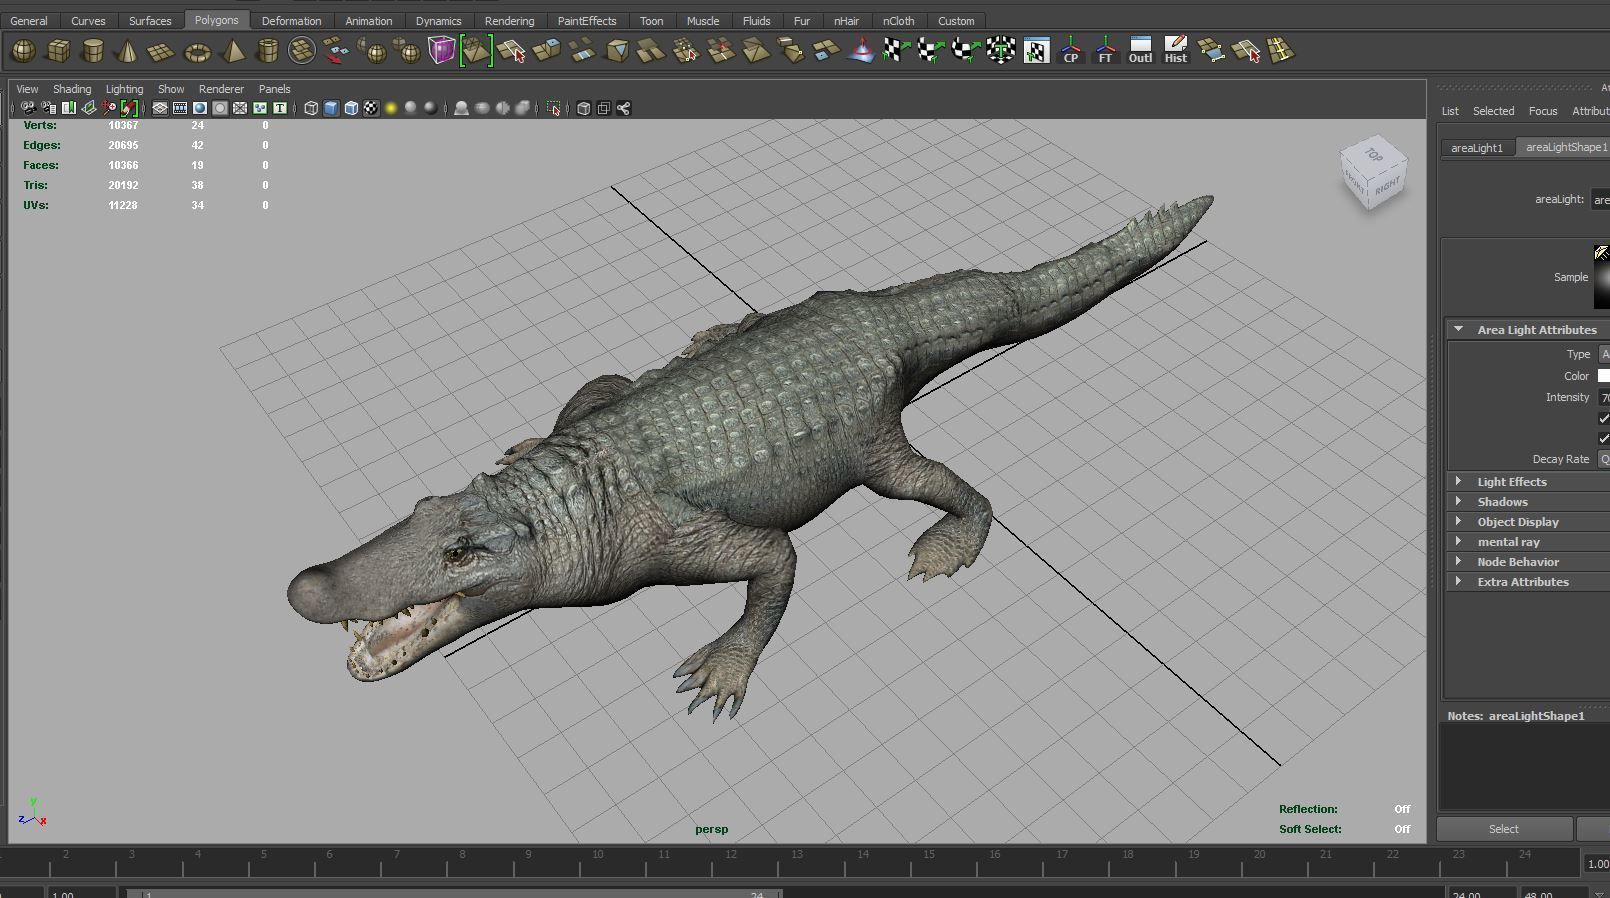Switch to the Deformation shelf tab
This screenshot has width=1610, height=898.
pyautogui.click(x=291, y=20)
